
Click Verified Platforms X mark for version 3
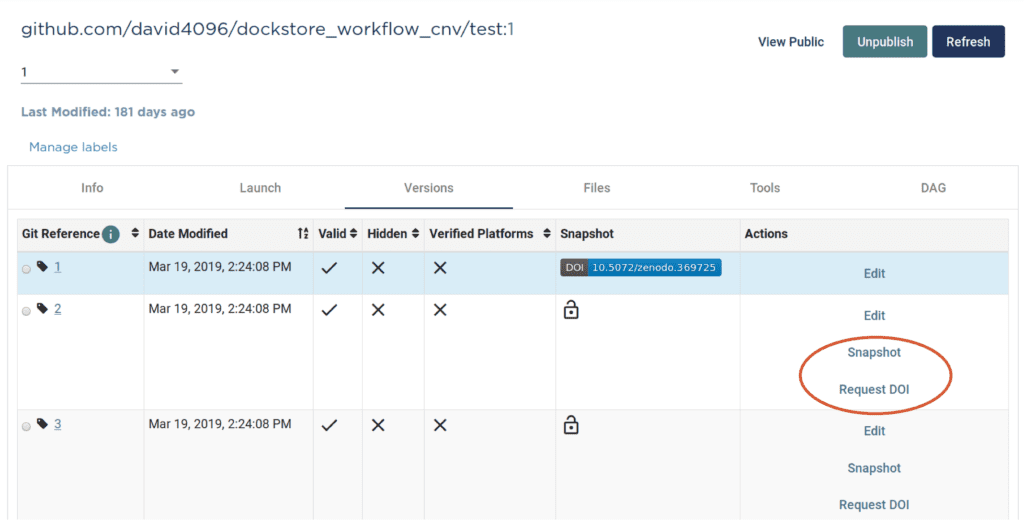440,425
